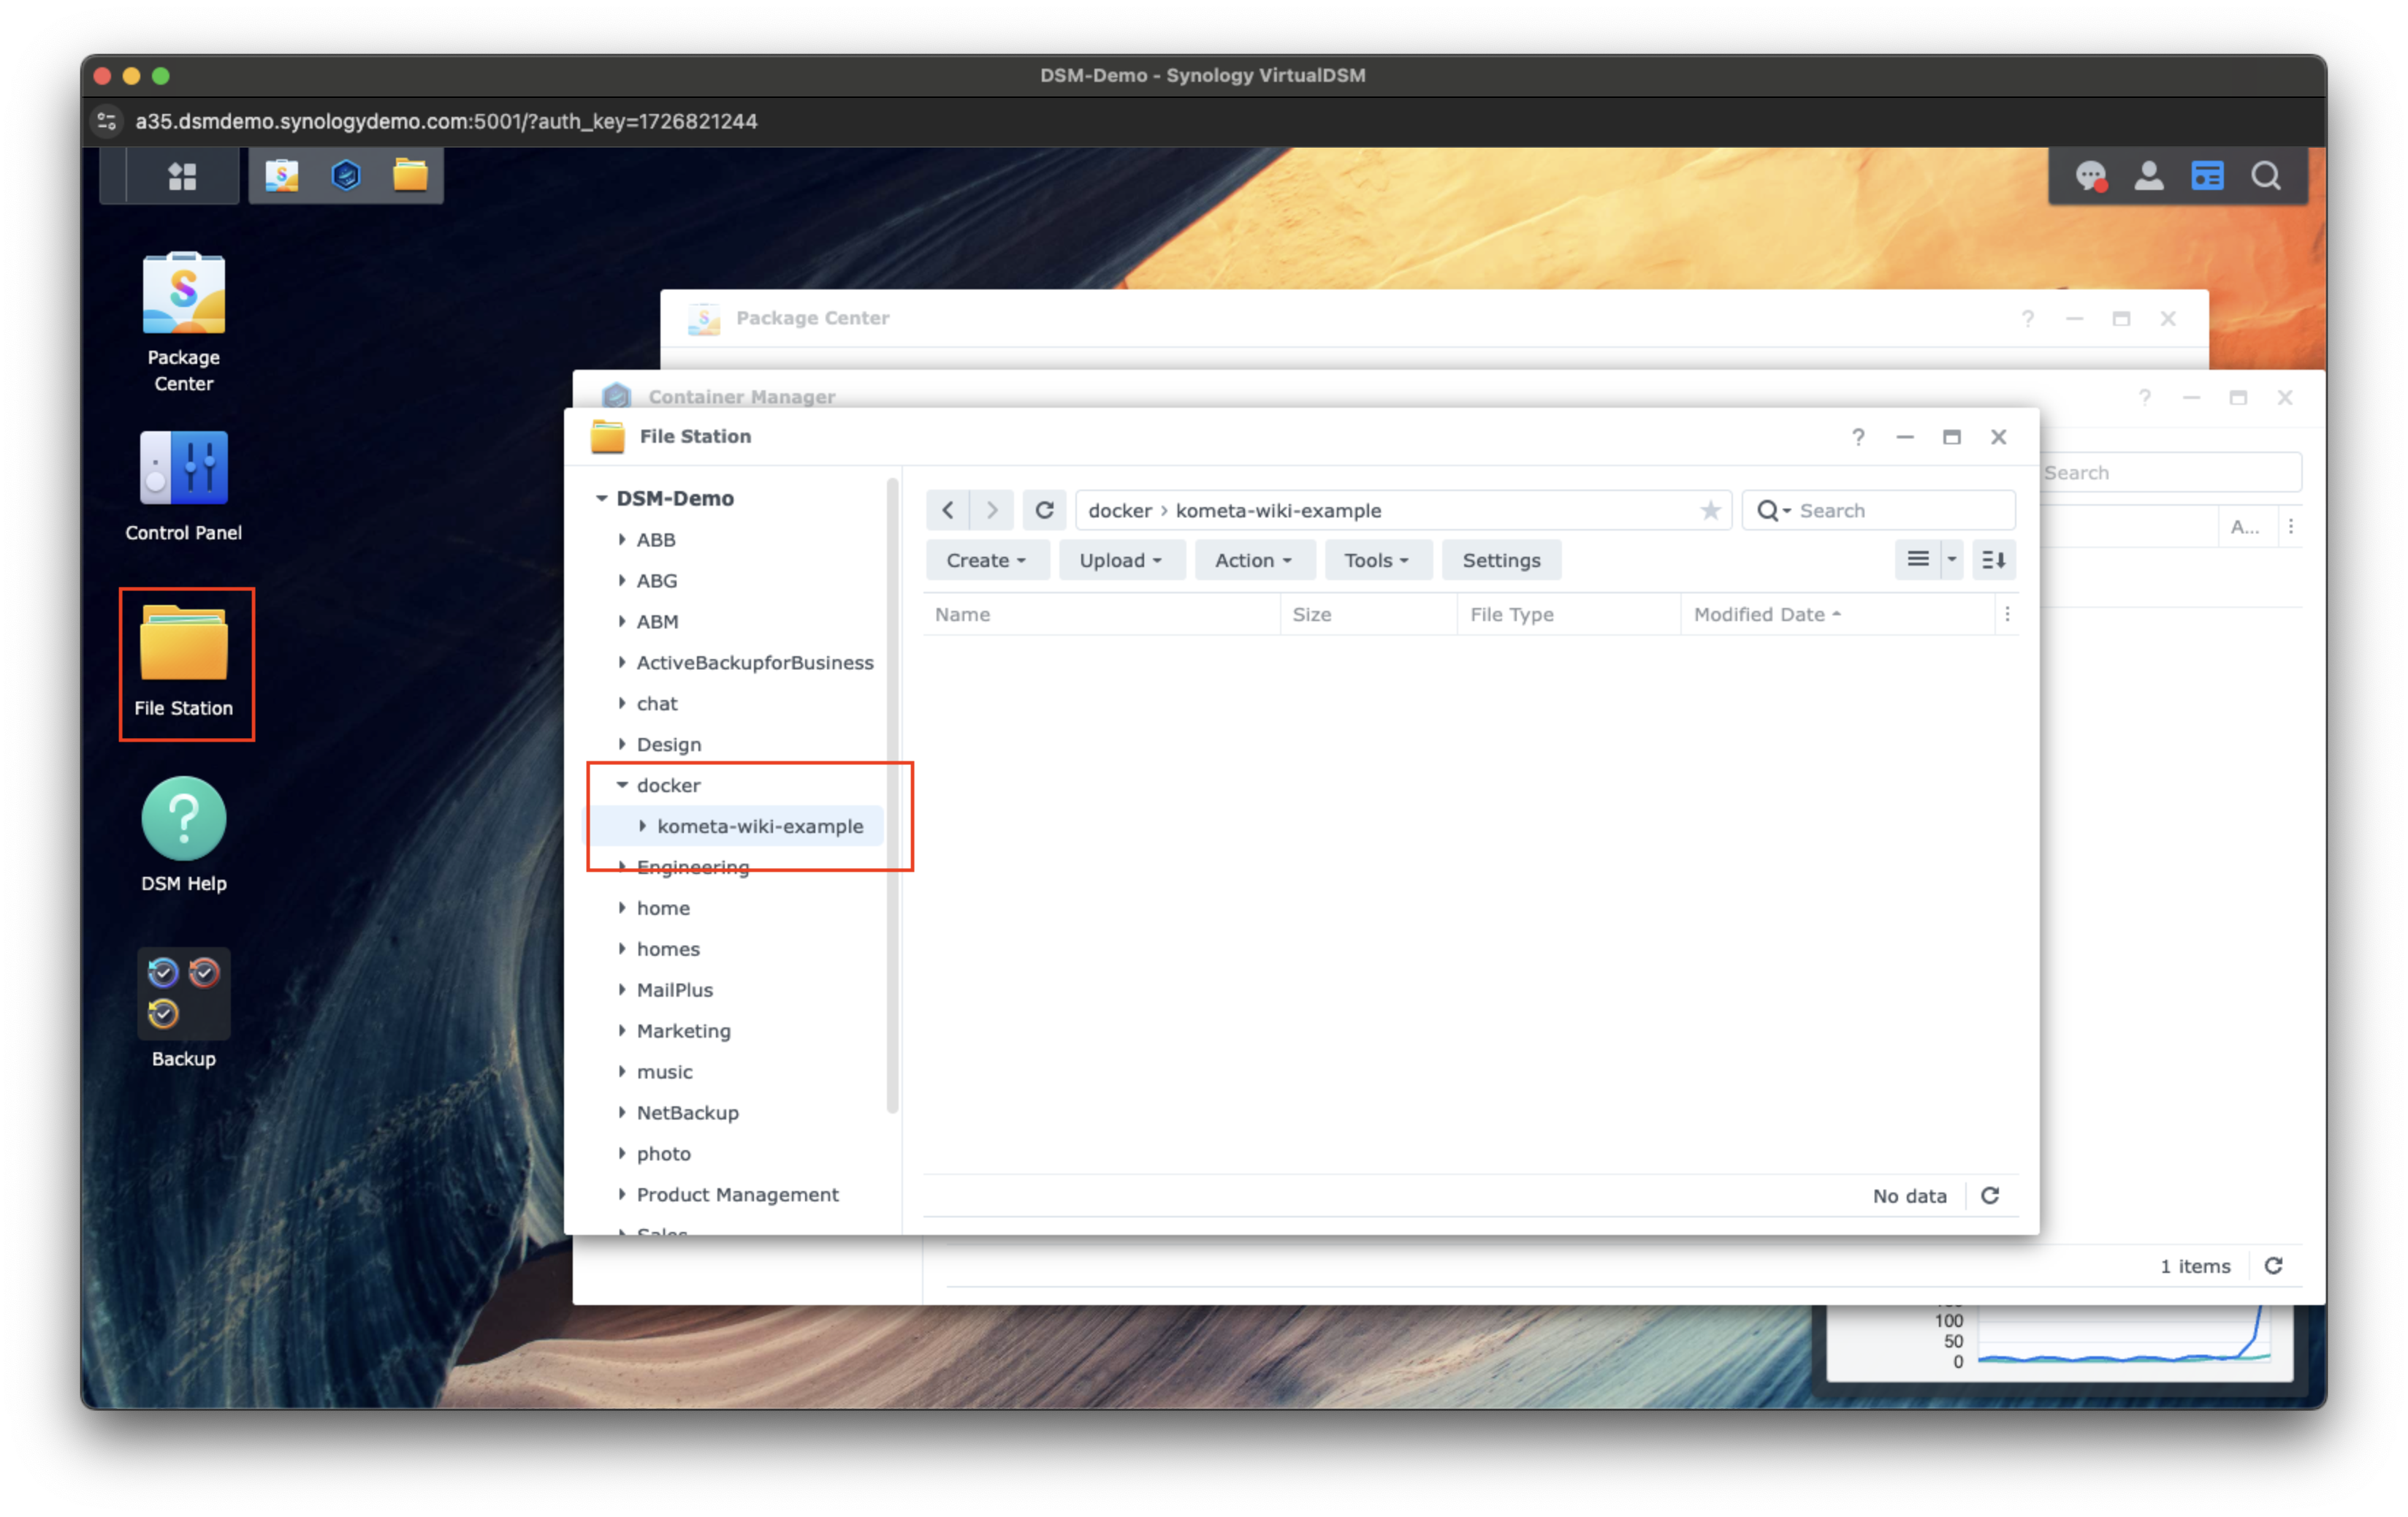Sort files by Size column
Image resolution: width=2408 pixels, height=1517 pixels.
pyautogui.click(x=1368, y=614)
